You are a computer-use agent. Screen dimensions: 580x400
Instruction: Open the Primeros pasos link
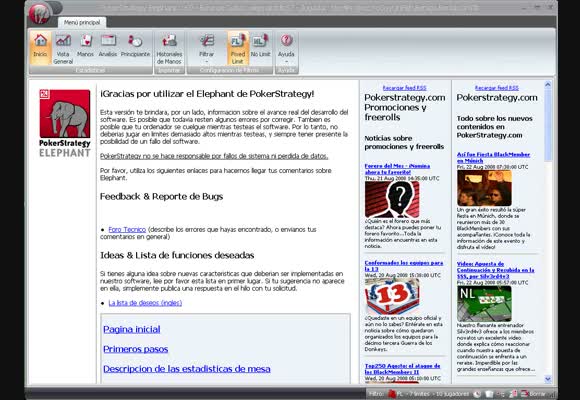135,349
